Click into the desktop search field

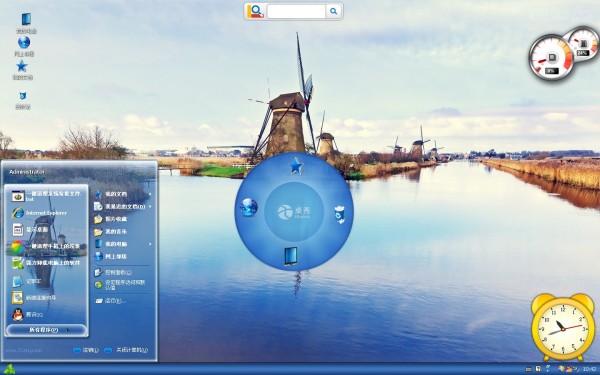coord(296,11)
